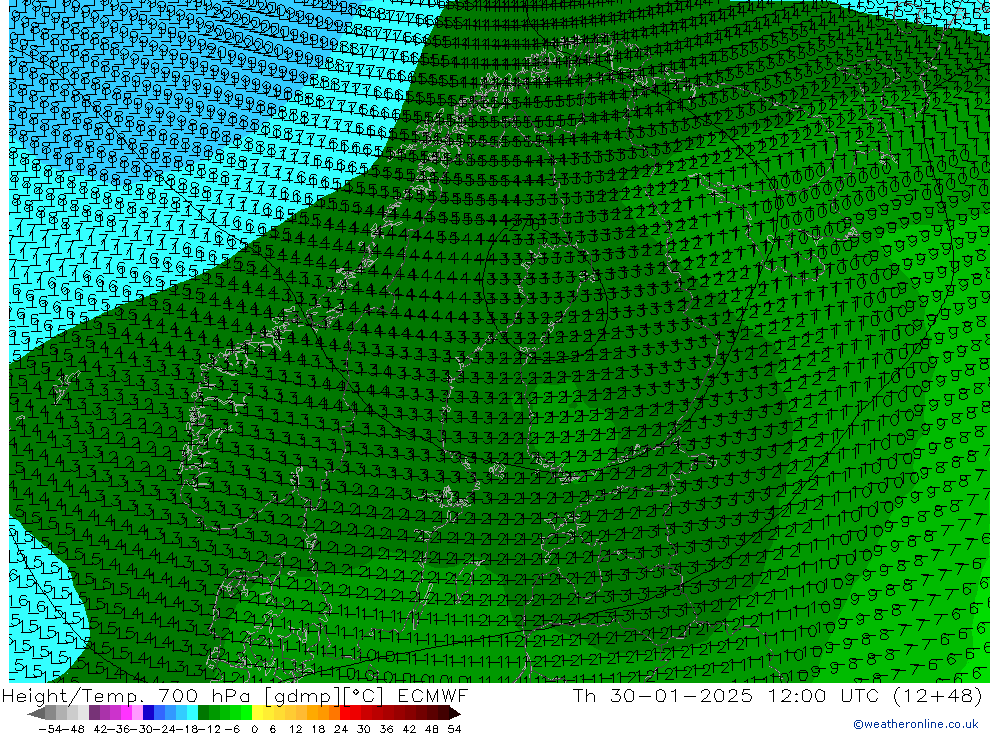Click the '54' legend tick label
The width and height of the screenshot is (1000, 733).
[x=454, y=729]
